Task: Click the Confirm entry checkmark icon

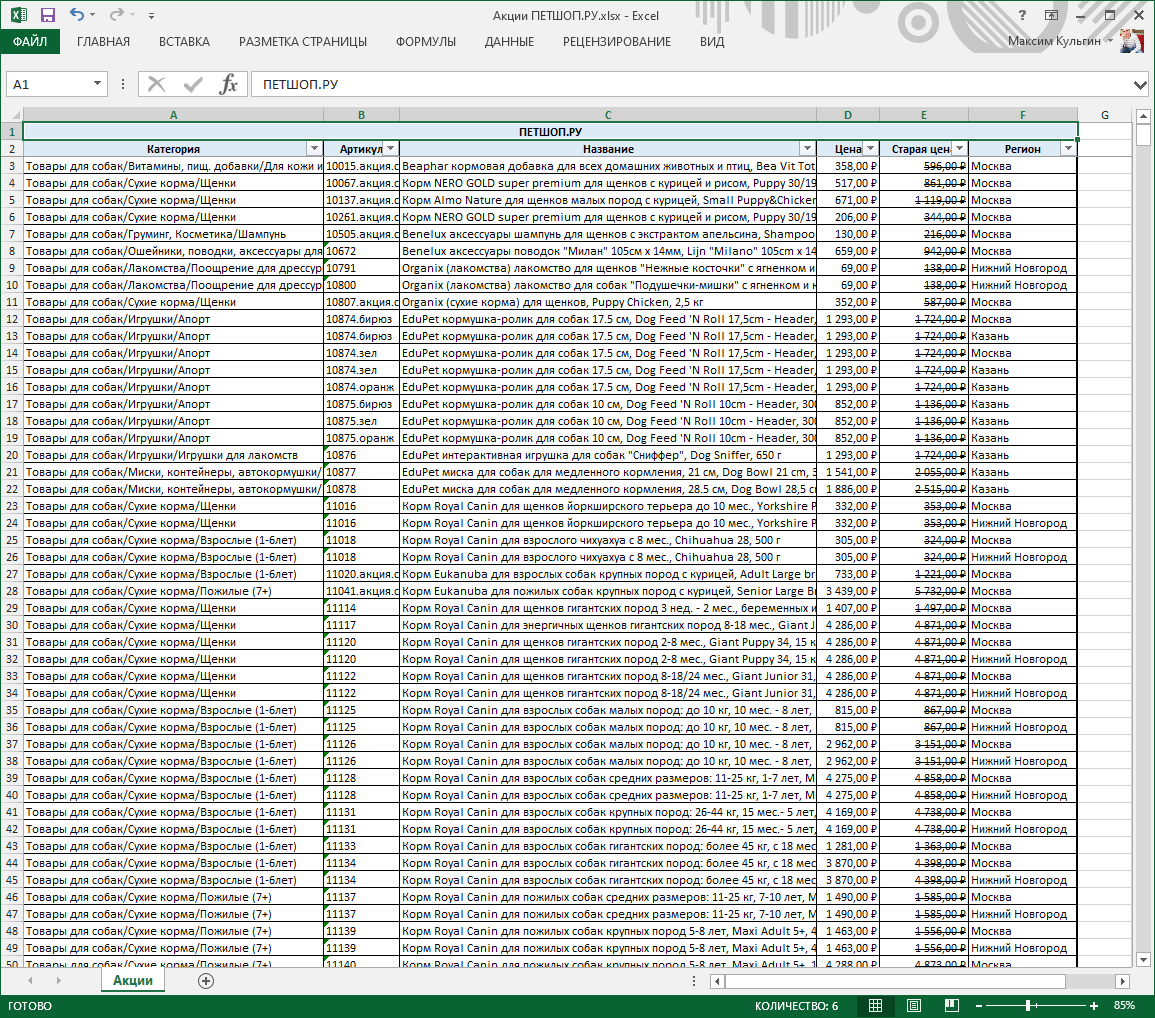Action: click(x=193, y=84)
